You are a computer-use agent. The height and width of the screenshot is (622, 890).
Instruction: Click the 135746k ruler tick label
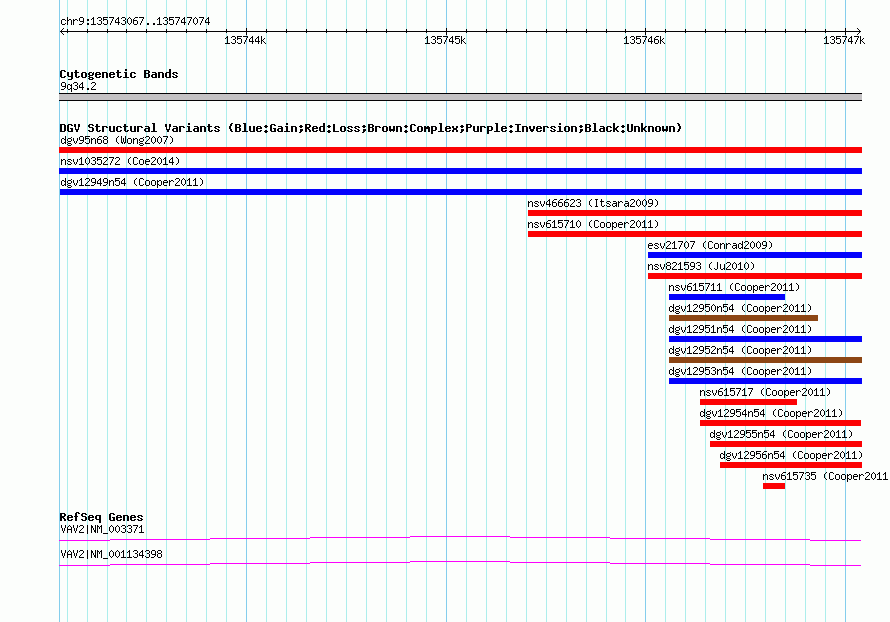point(644,40)
